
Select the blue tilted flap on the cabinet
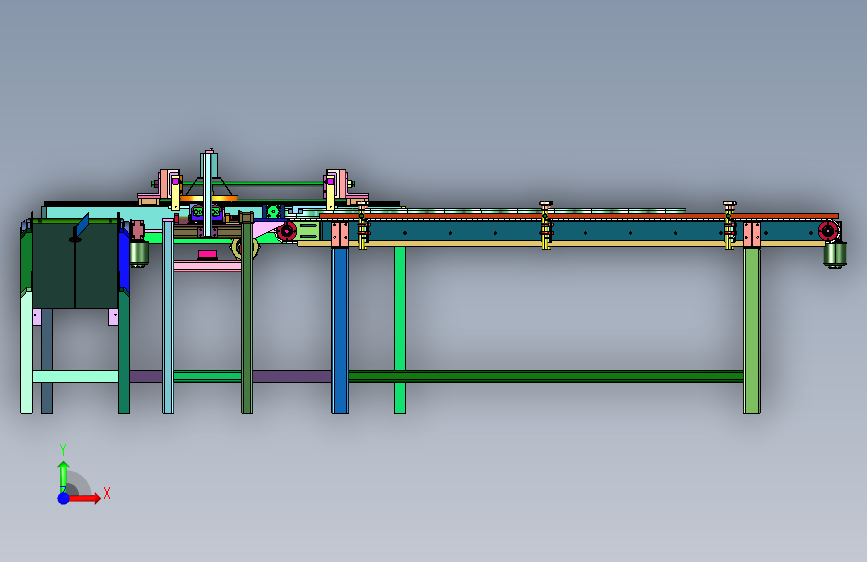[82, 226]
